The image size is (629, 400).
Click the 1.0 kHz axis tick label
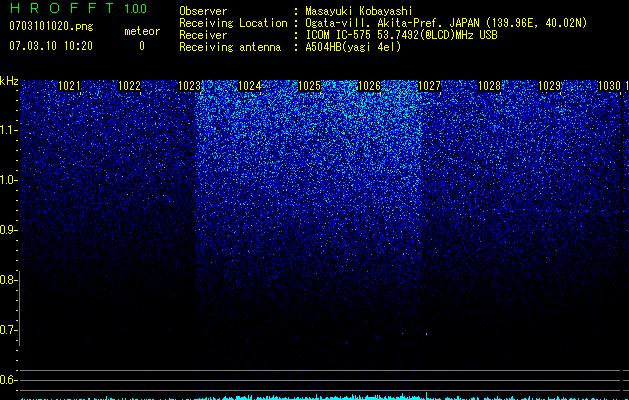point(8,180)
